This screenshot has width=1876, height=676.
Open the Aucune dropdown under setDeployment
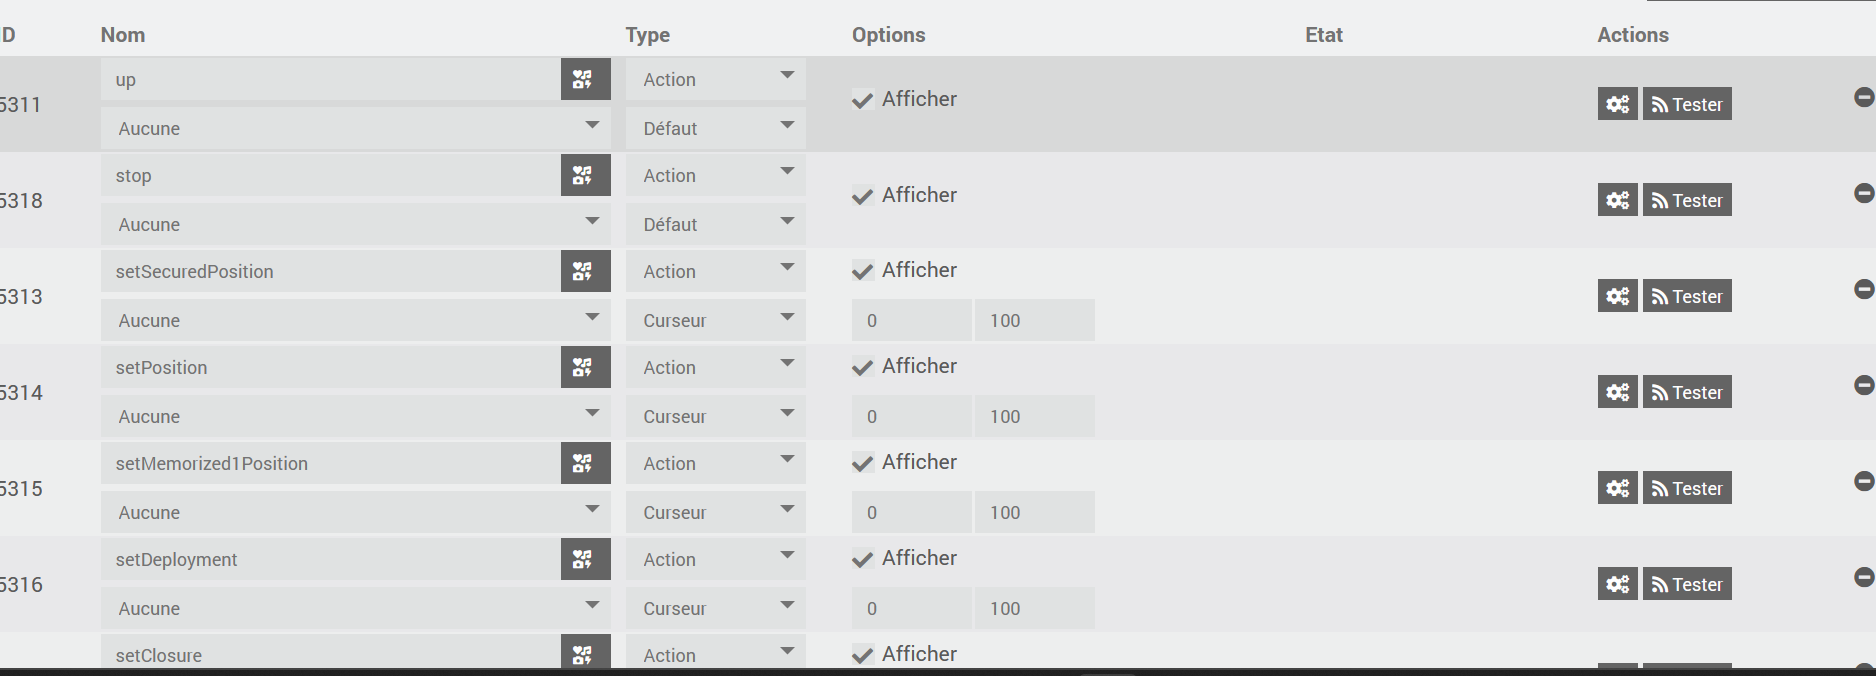tap(355, 608)
